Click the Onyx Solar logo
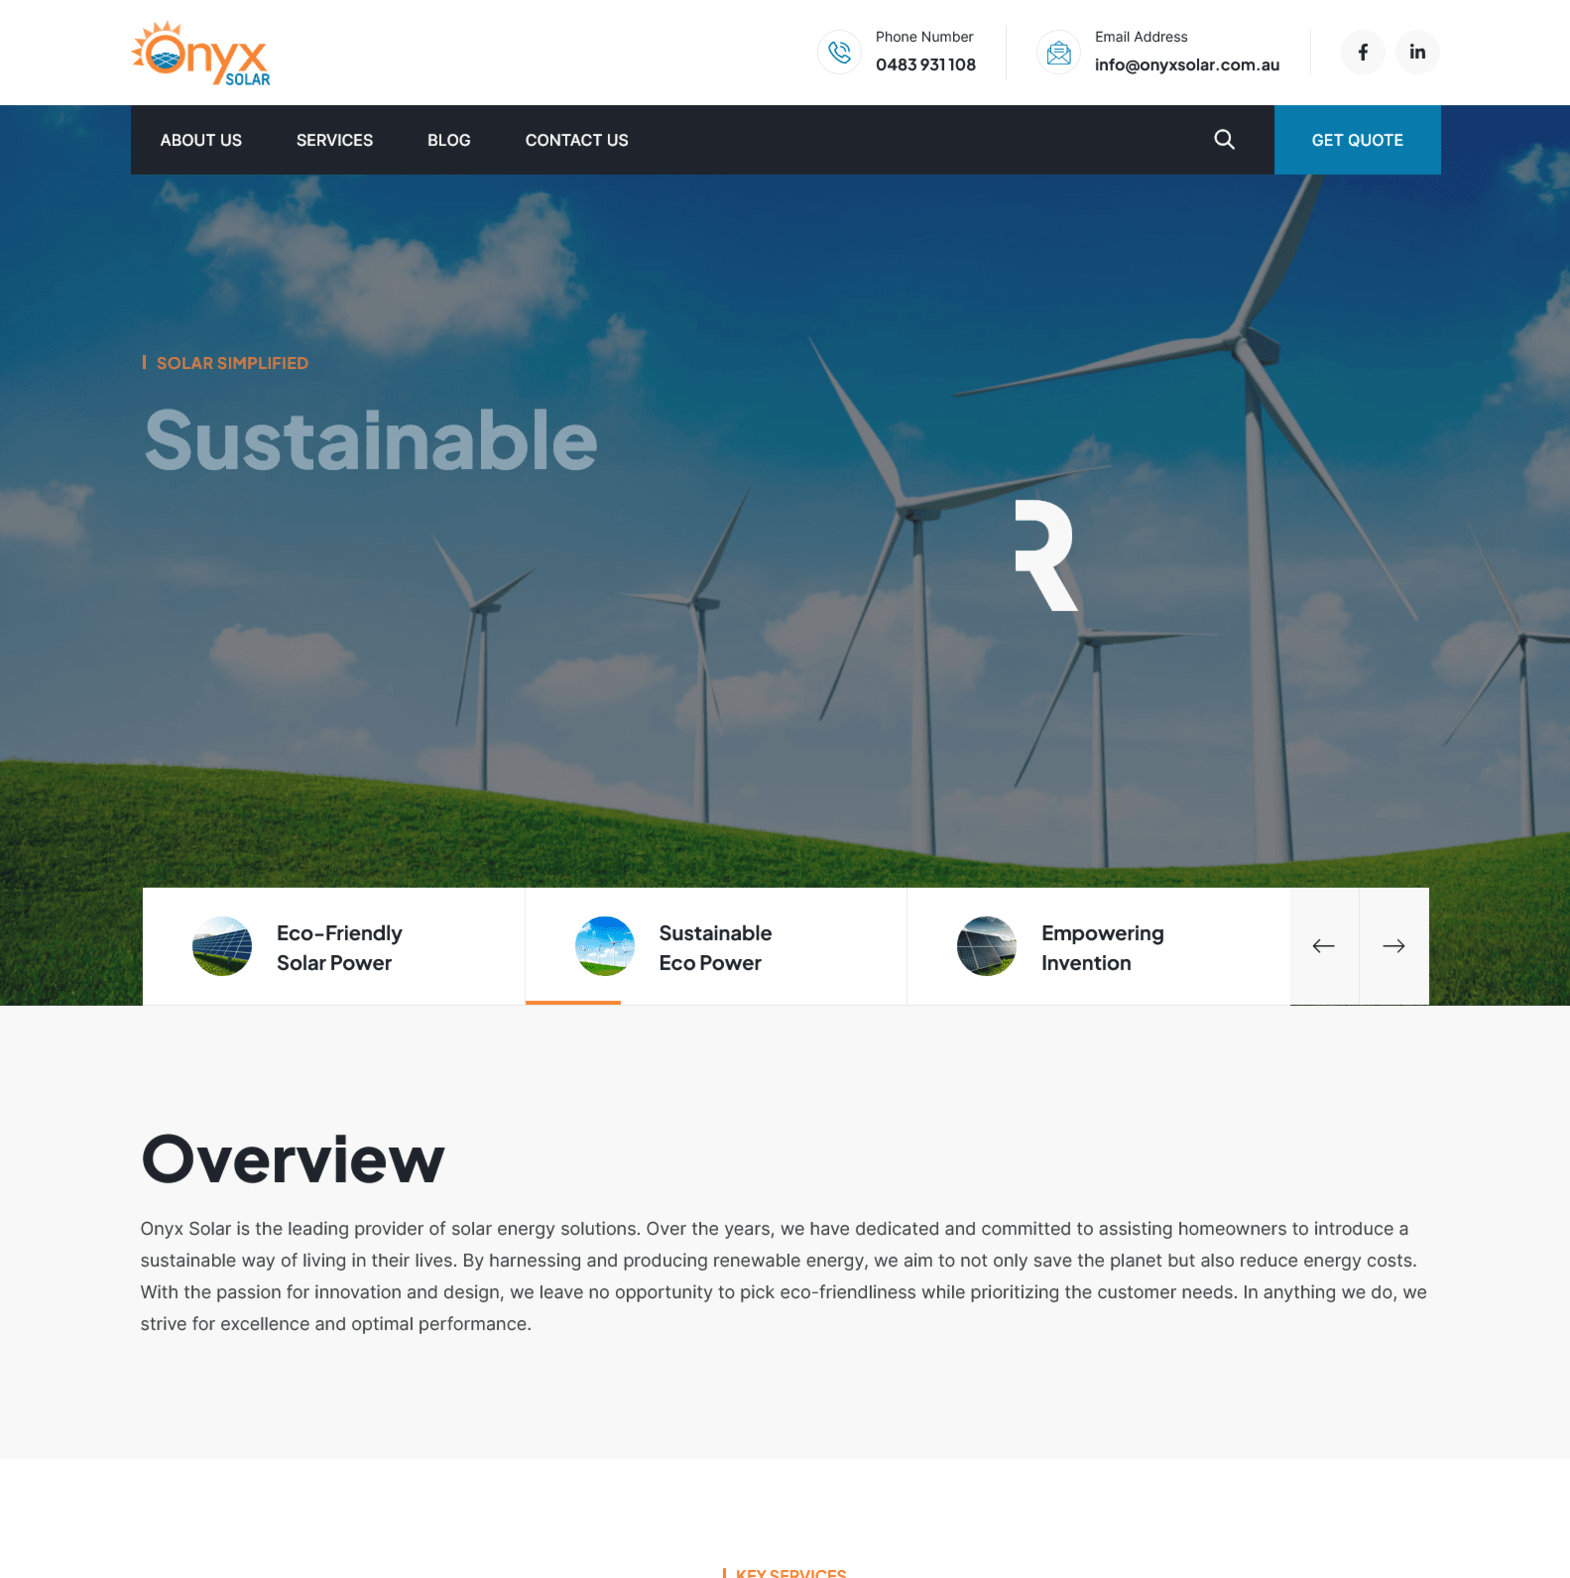 coord(201,53)
